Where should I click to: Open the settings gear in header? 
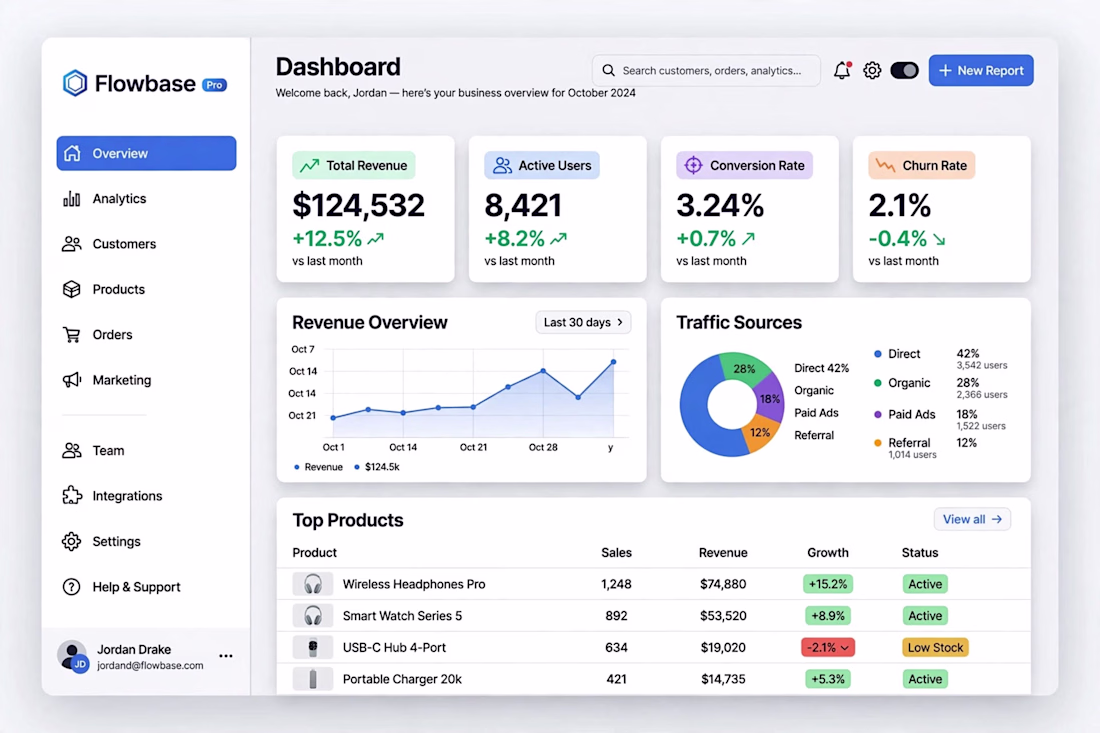(x=872, y=70)
